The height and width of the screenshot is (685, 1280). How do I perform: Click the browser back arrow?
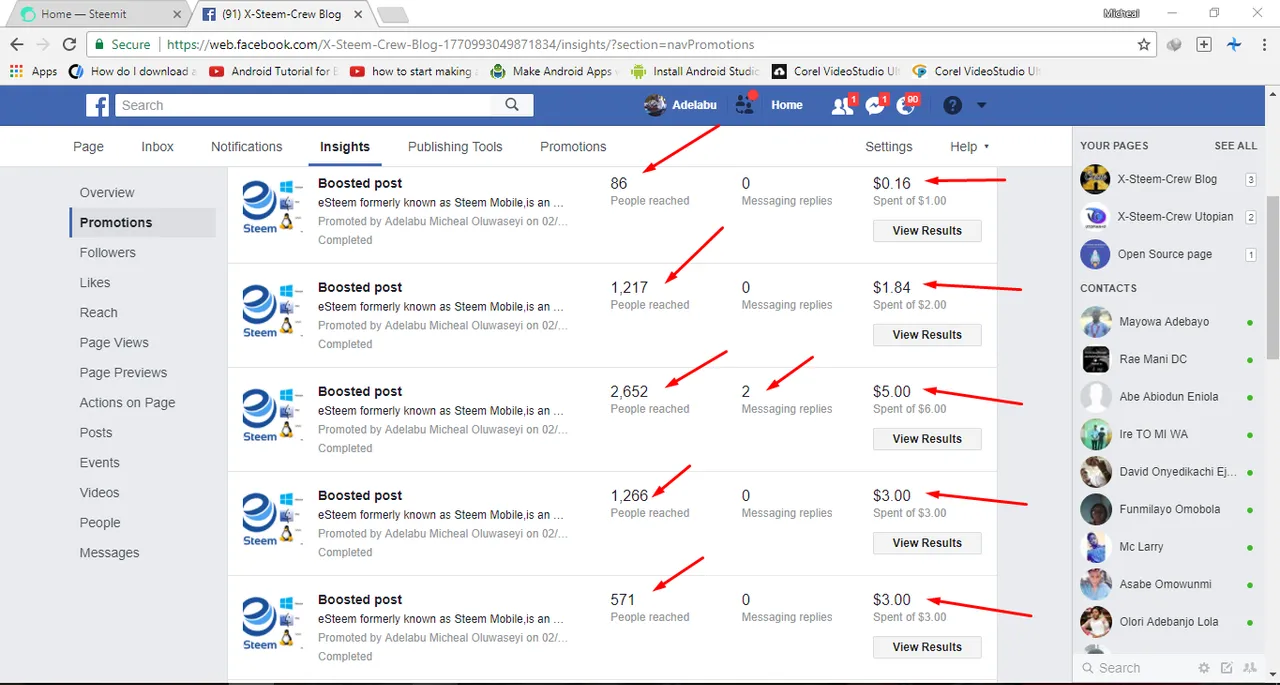[16, 45]
